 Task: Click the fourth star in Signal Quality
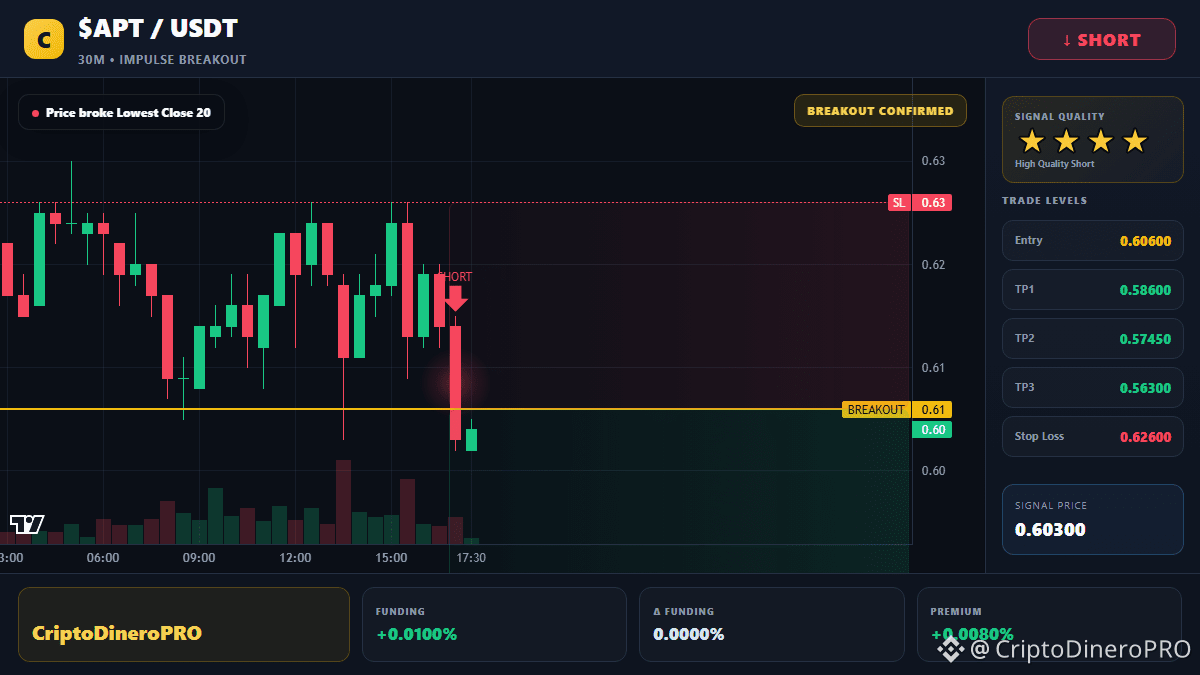(1134, 141)
